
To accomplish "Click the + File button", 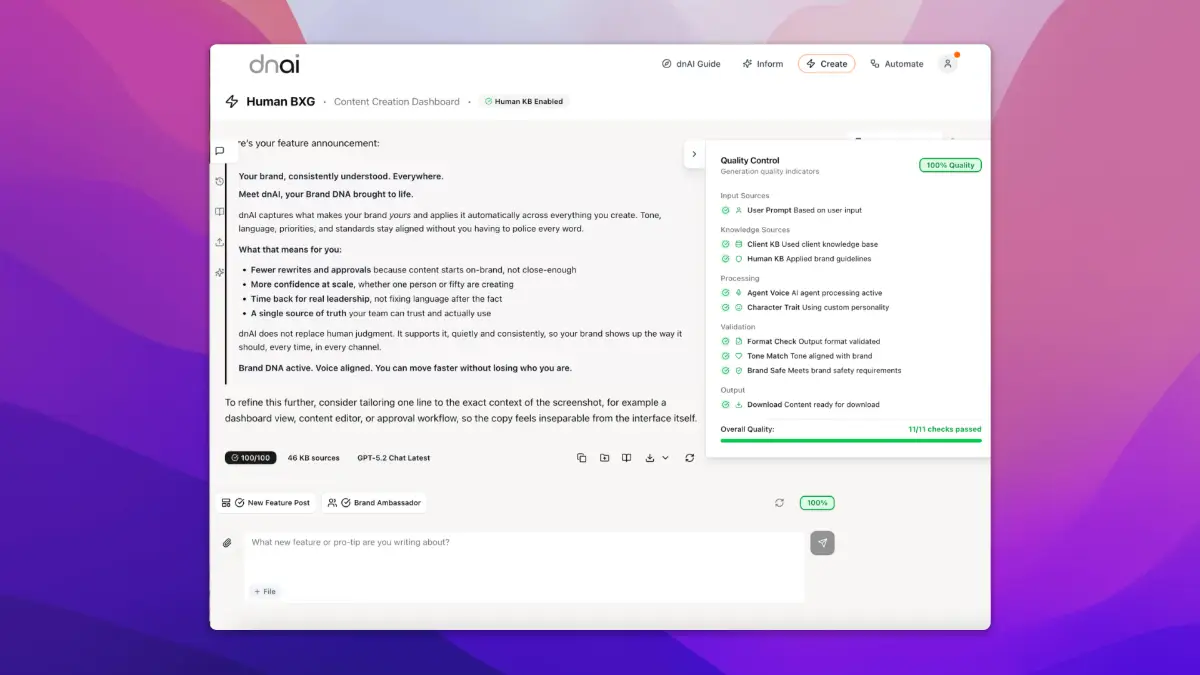I will point(265,592).
